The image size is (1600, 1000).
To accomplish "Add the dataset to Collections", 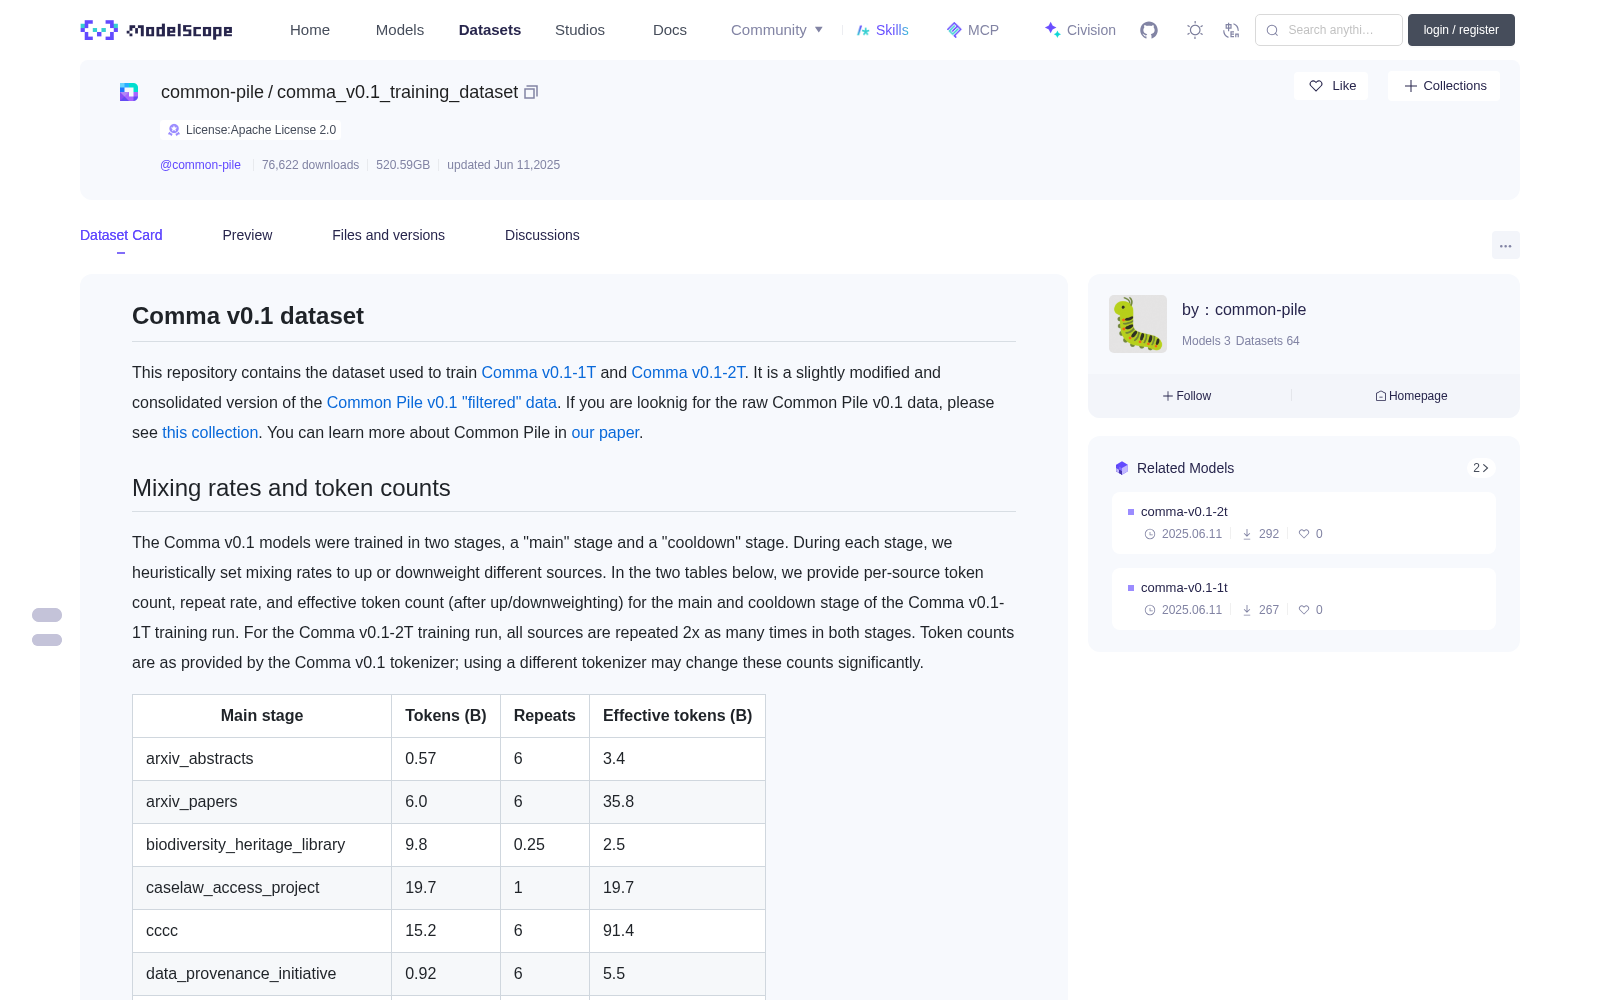I will [1444, 86].
